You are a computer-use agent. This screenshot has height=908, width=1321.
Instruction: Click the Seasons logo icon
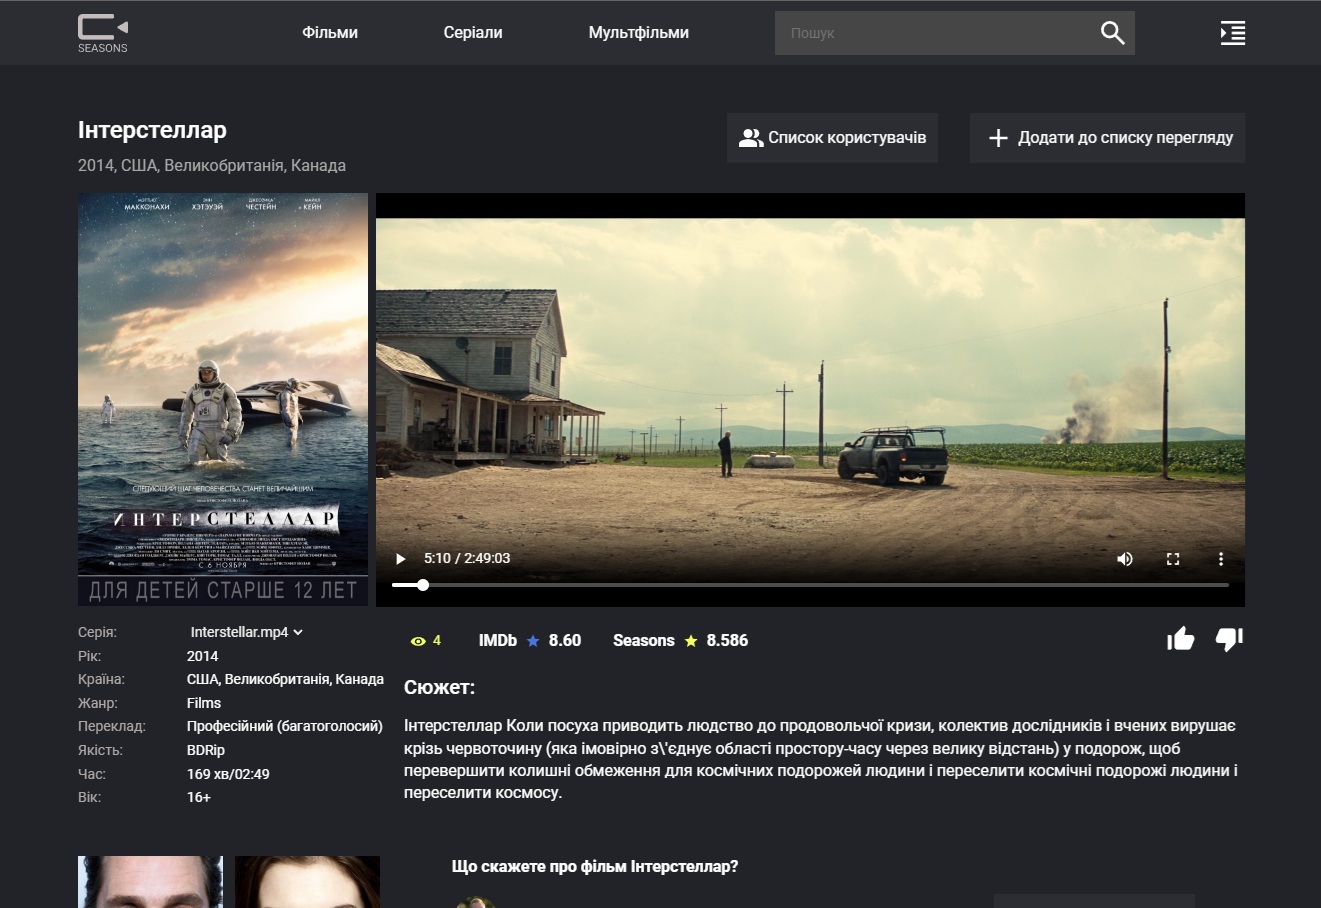coord(103,33)
